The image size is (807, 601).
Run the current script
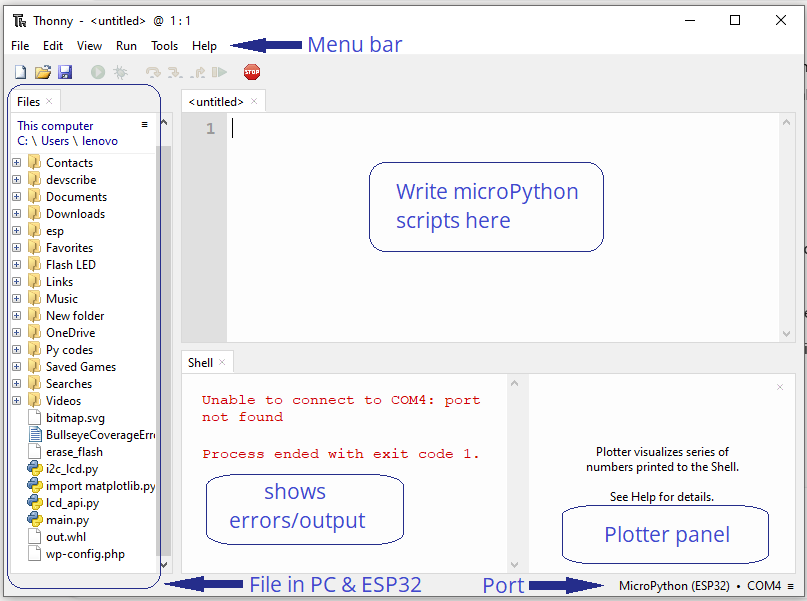tap(96, 71)
